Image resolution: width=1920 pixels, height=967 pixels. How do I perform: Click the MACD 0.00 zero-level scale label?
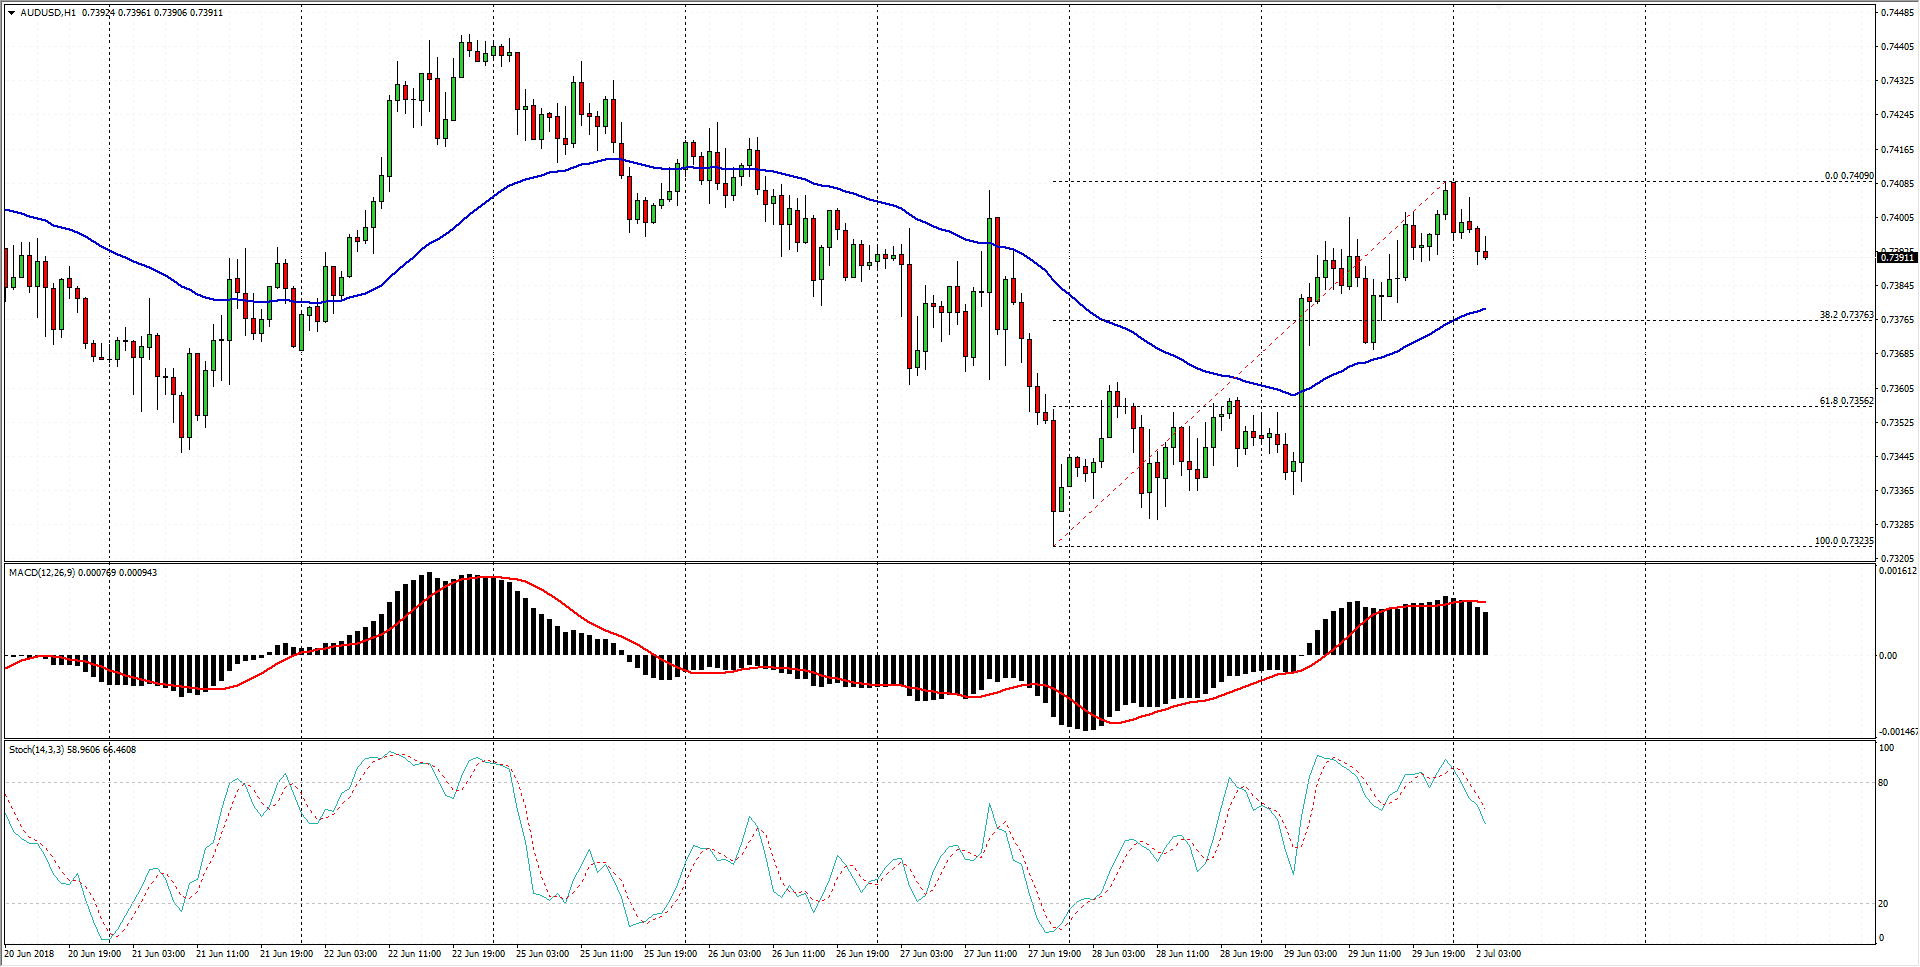point(1887,656)
